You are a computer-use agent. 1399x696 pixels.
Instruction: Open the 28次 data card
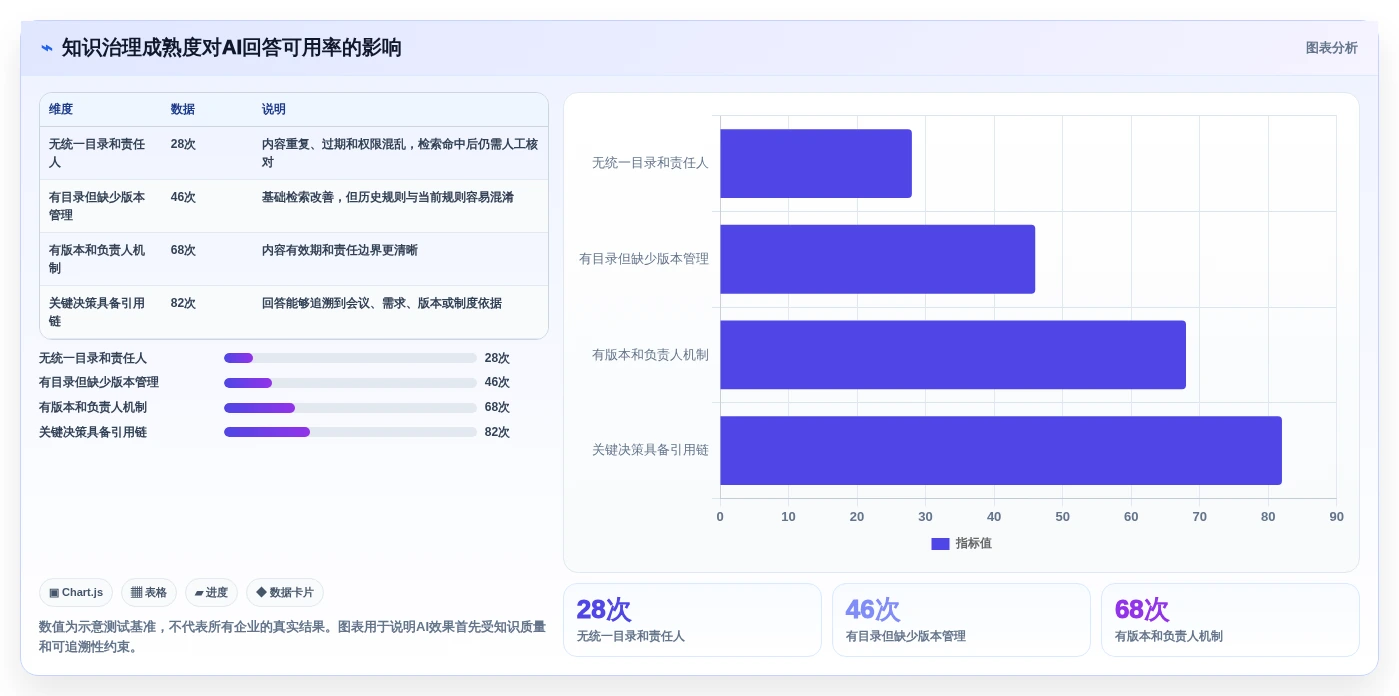pos(692,620)
